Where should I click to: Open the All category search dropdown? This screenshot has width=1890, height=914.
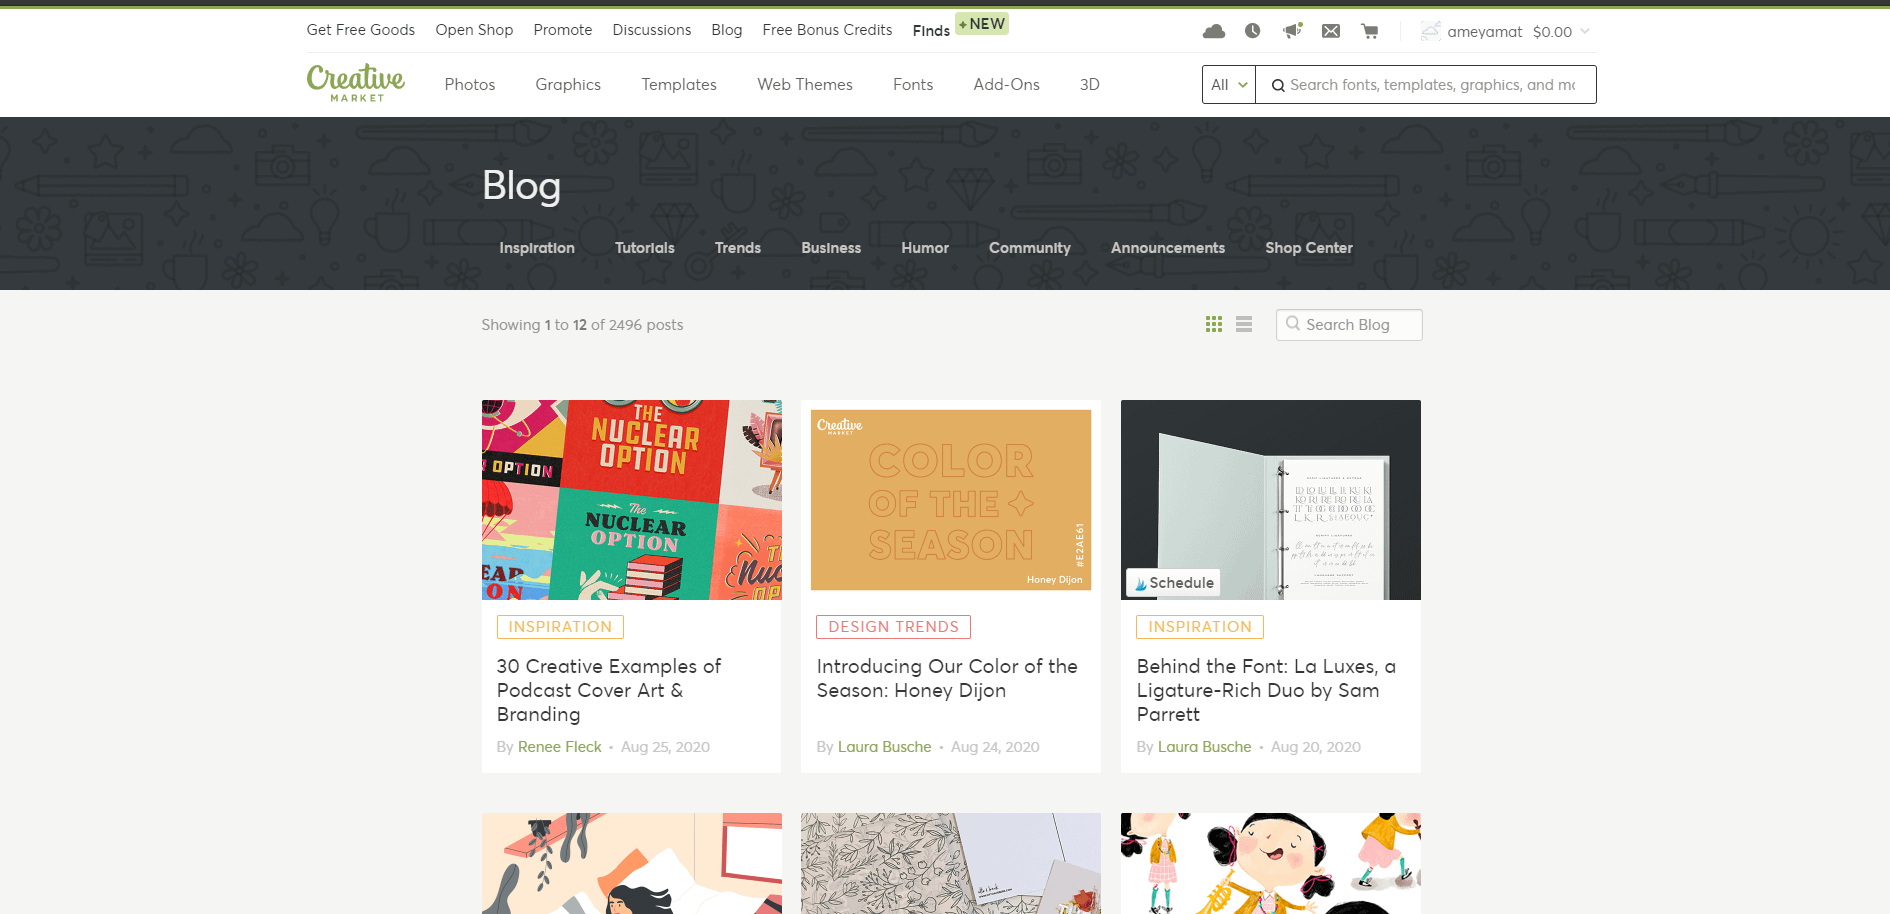click(x=1229, y=85)
